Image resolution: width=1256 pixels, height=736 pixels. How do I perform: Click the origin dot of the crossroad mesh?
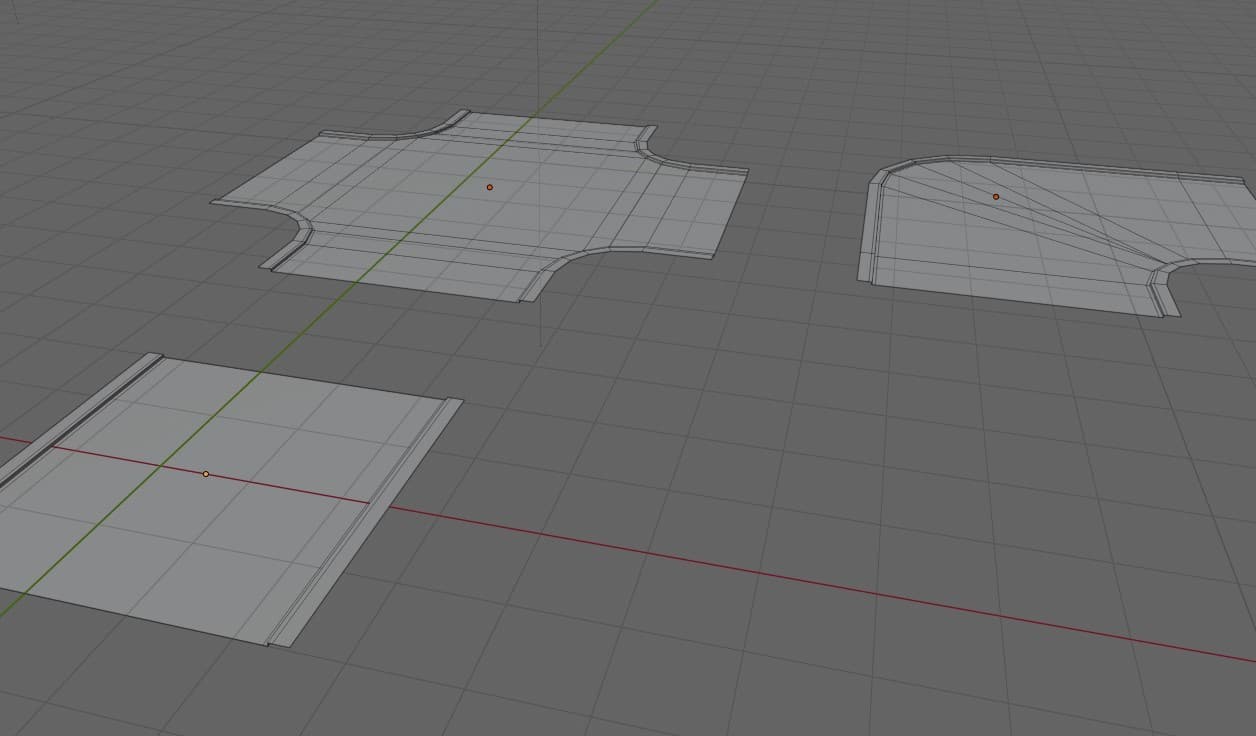490,187
